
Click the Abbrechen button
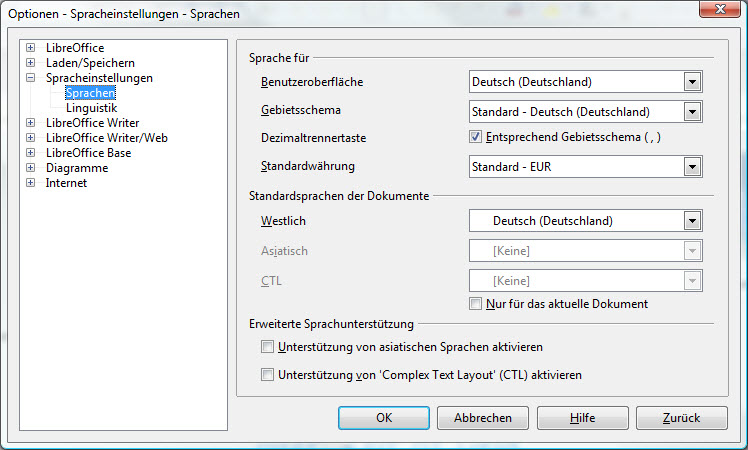coord(483,418)
